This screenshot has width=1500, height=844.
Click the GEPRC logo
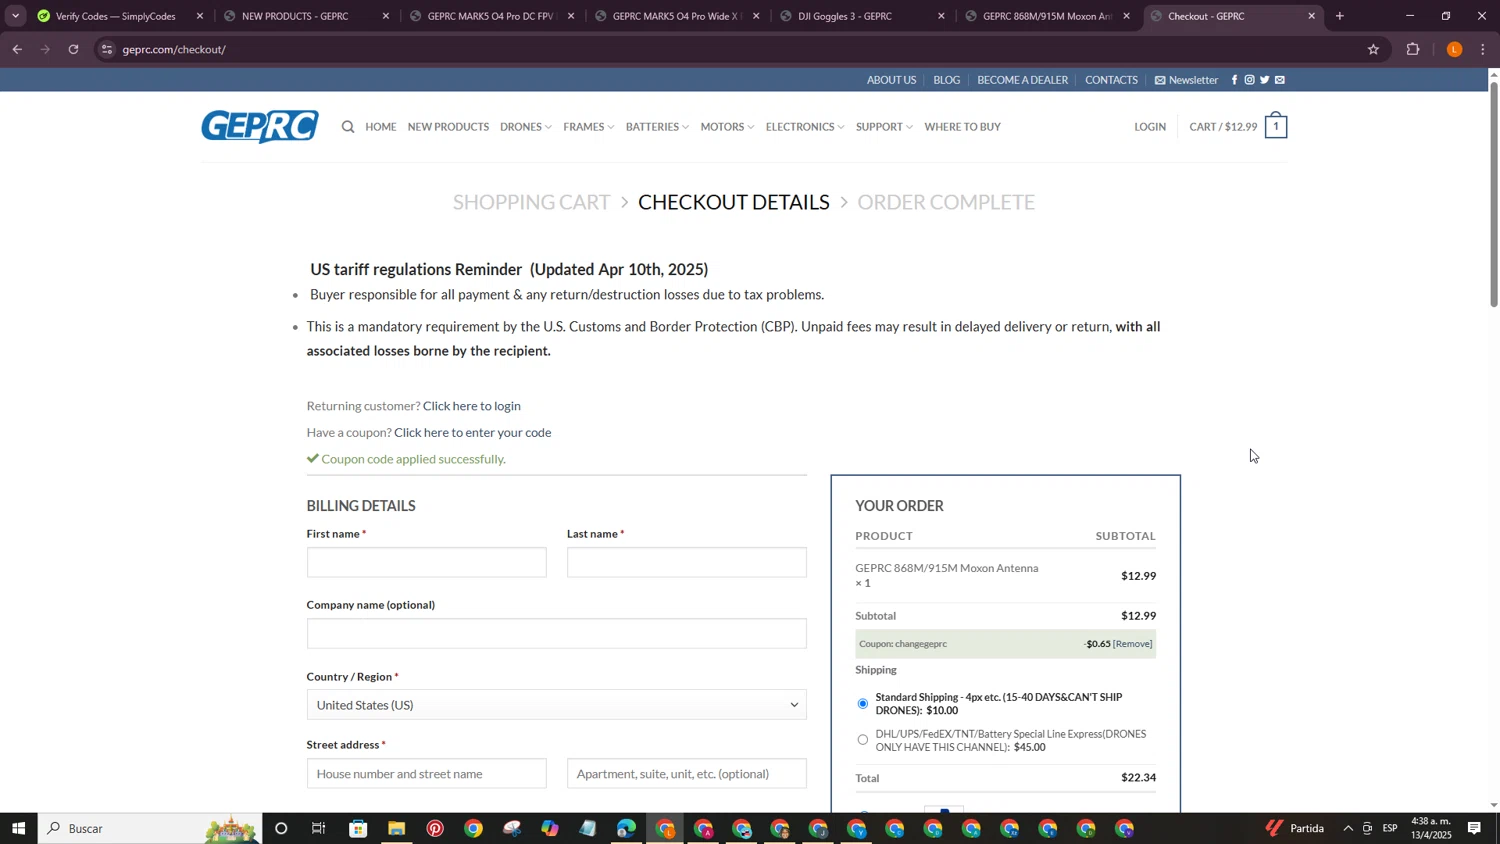pos(260,127)
